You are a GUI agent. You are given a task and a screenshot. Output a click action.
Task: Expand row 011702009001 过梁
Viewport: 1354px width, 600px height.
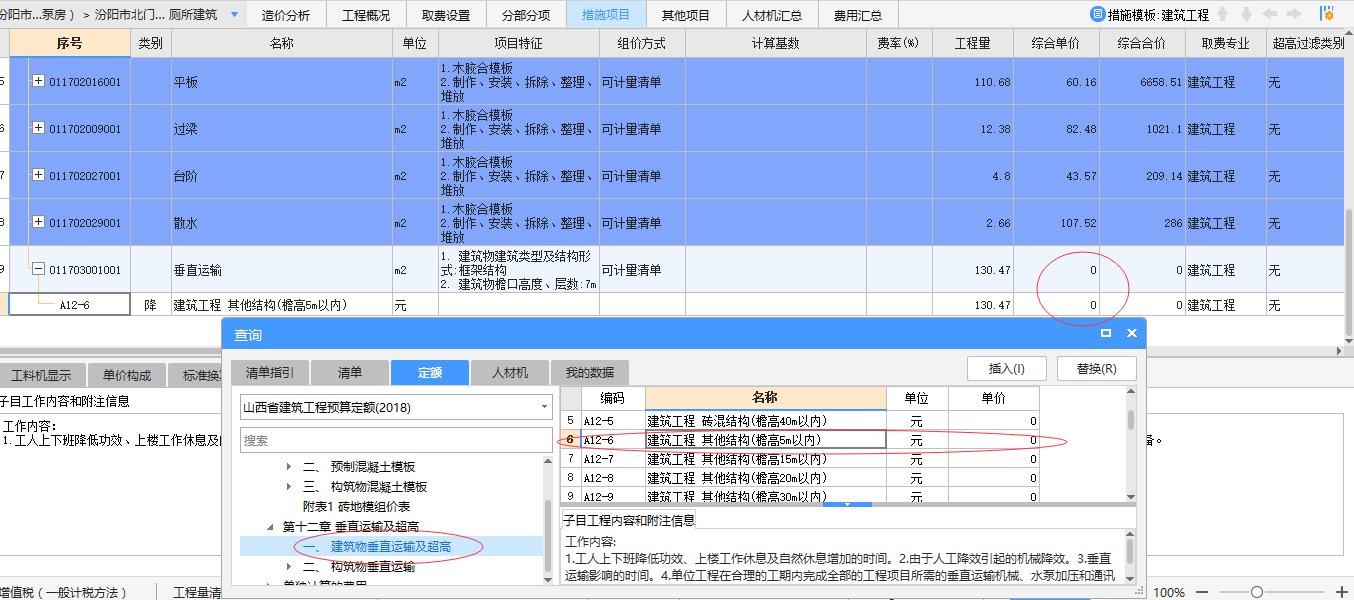click(x=39, y=128)
